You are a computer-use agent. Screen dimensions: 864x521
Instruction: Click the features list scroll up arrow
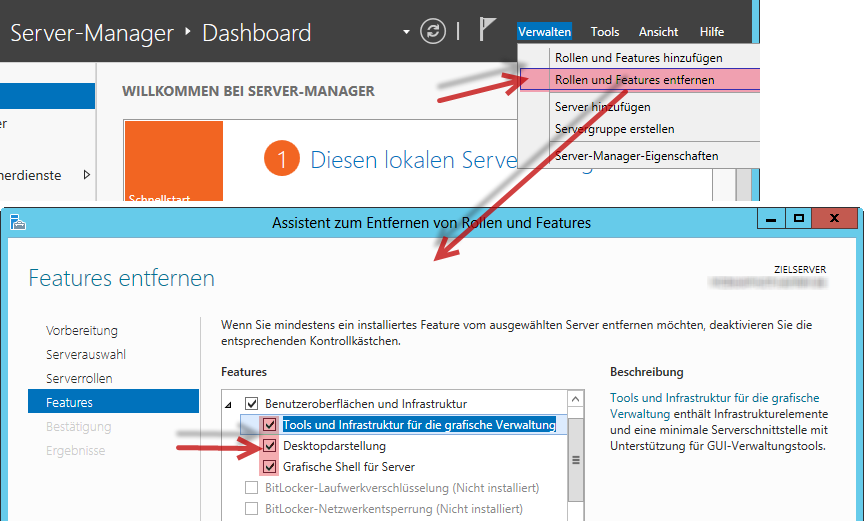[x=576, y=399]
